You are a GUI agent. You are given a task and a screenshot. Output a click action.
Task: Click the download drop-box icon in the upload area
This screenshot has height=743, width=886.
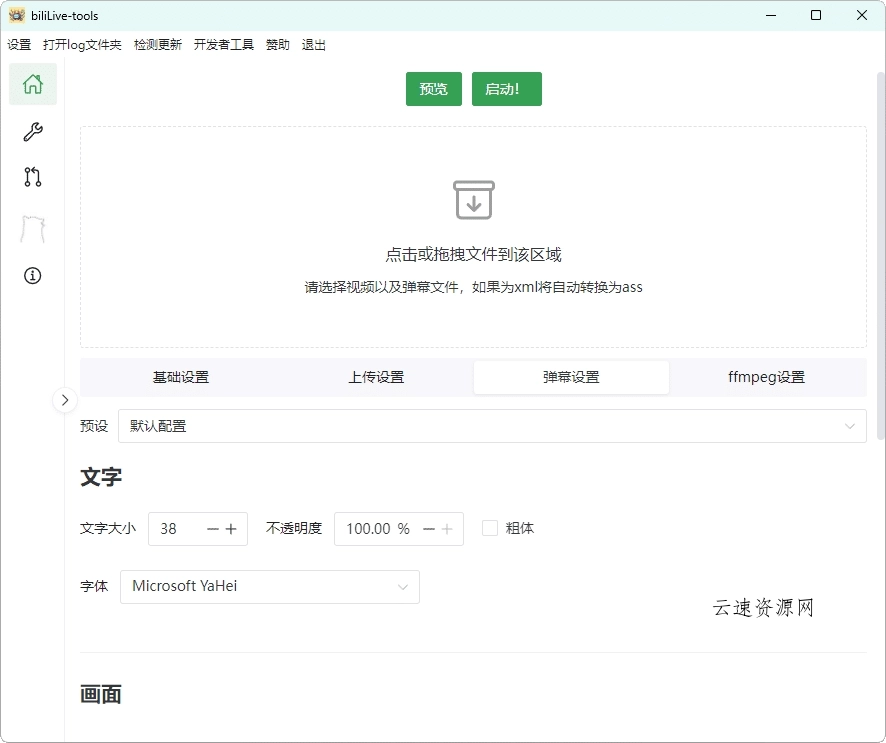pos(473,199)
